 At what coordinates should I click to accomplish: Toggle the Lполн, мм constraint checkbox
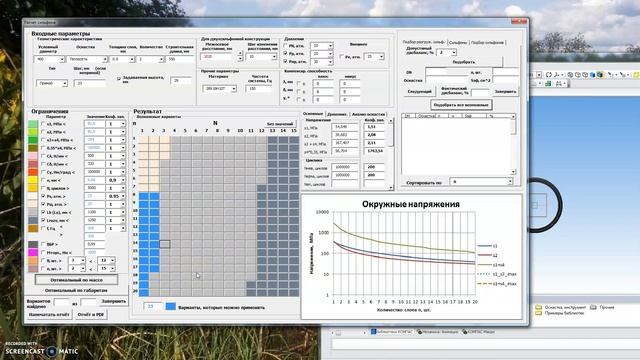click(43, 220)
